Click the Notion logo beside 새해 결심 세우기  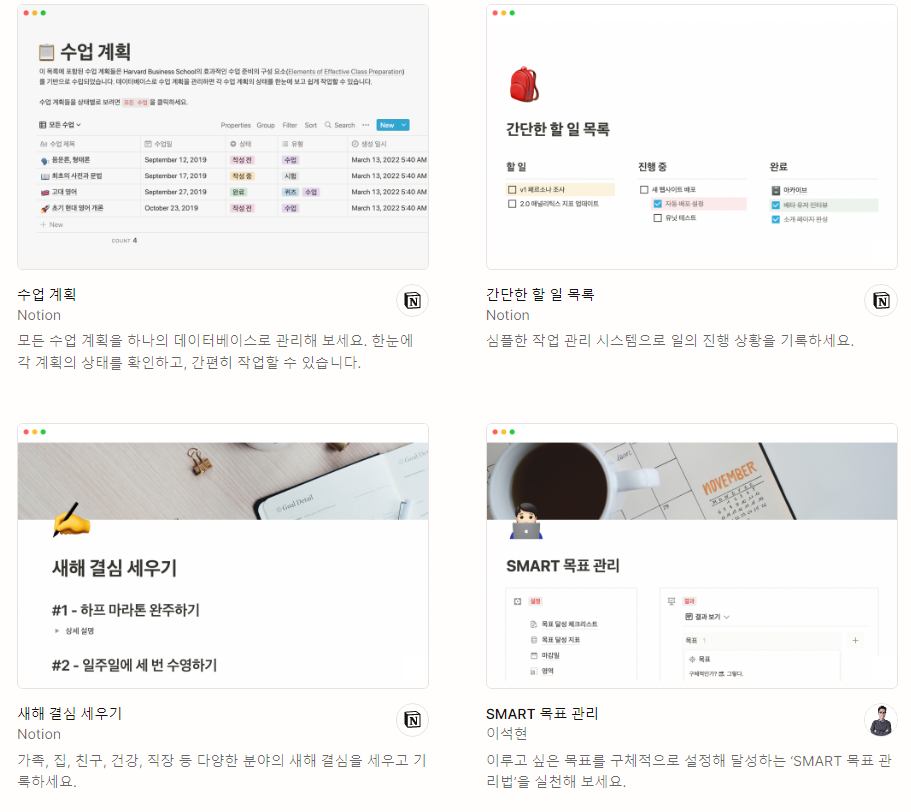tap(413, 720)
